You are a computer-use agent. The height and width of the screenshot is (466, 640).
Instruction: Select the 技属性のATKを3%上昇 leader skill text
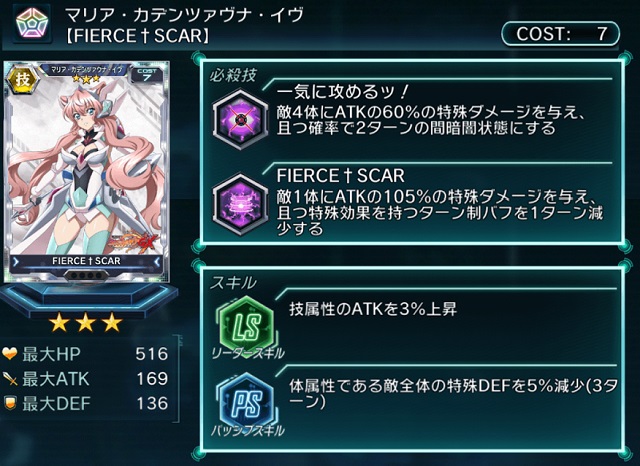point(373,309)
